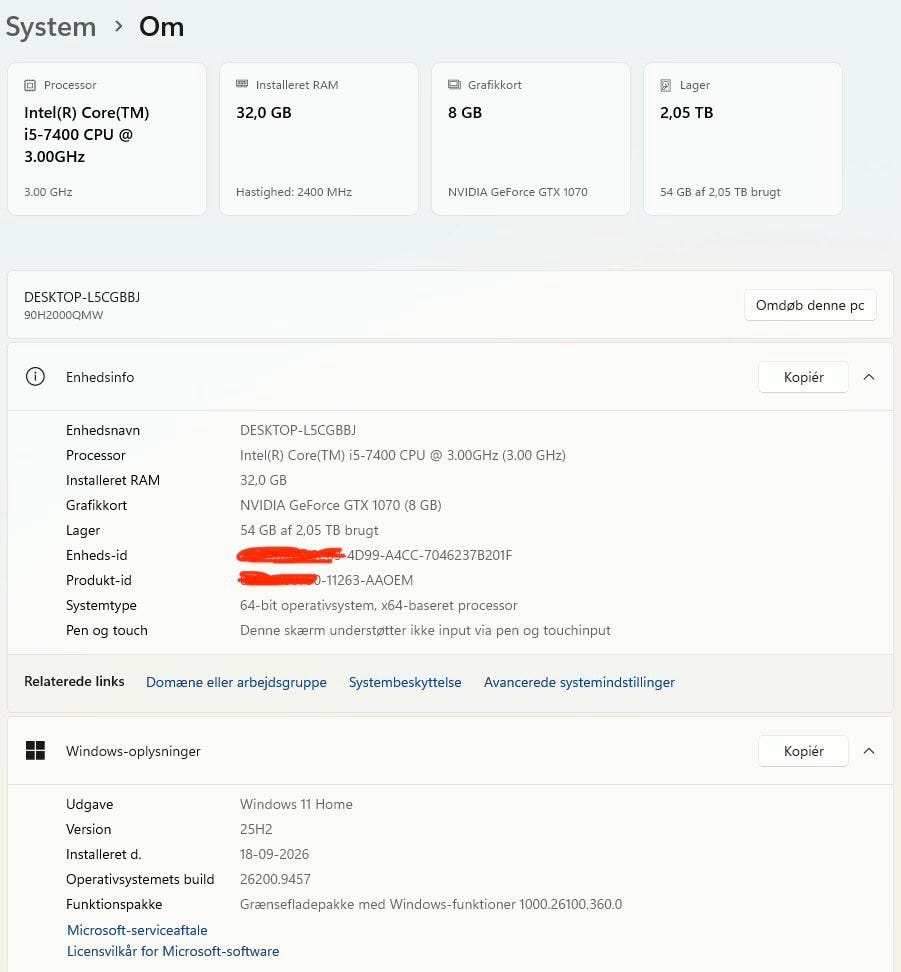The image size is (901, 972).
Task: Click 'NVIDIA GeForce GTX 1070' card subtitle
Action: [x=518, y=192]
